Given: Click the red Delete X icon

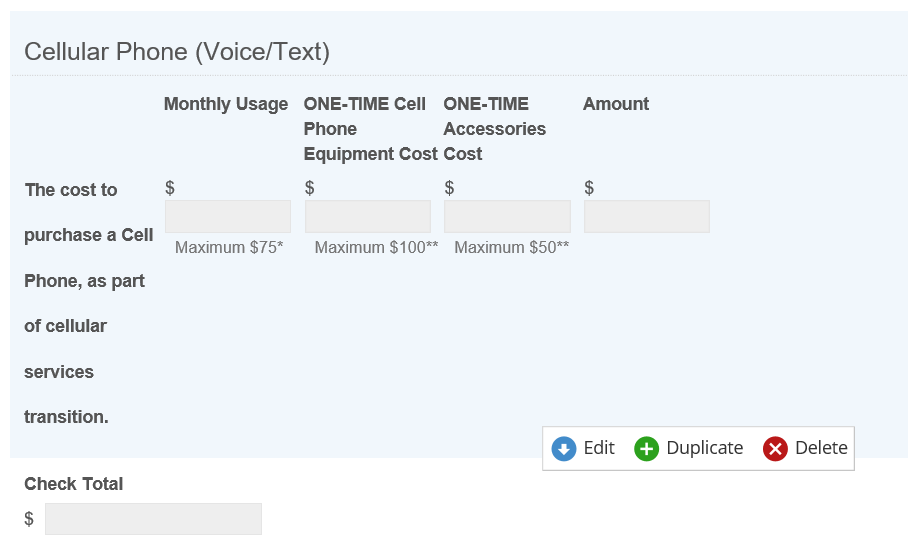Looking at the screenshot, I should coord(775,449).
